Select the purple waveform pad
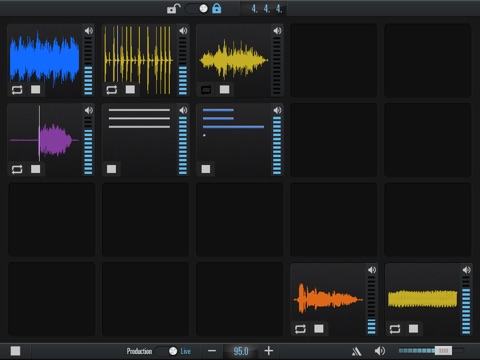The height and width of the screenshot is (360, 480). 45,139
